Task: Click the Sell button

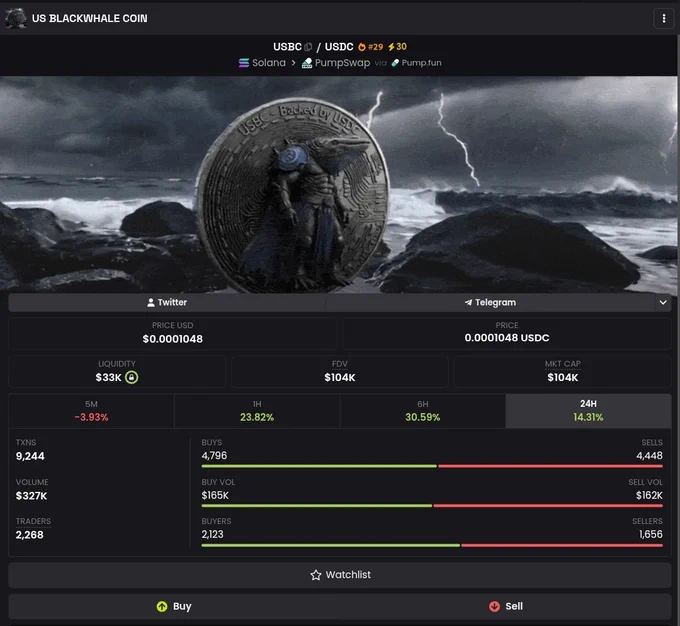Action: [x=506, y=606]
